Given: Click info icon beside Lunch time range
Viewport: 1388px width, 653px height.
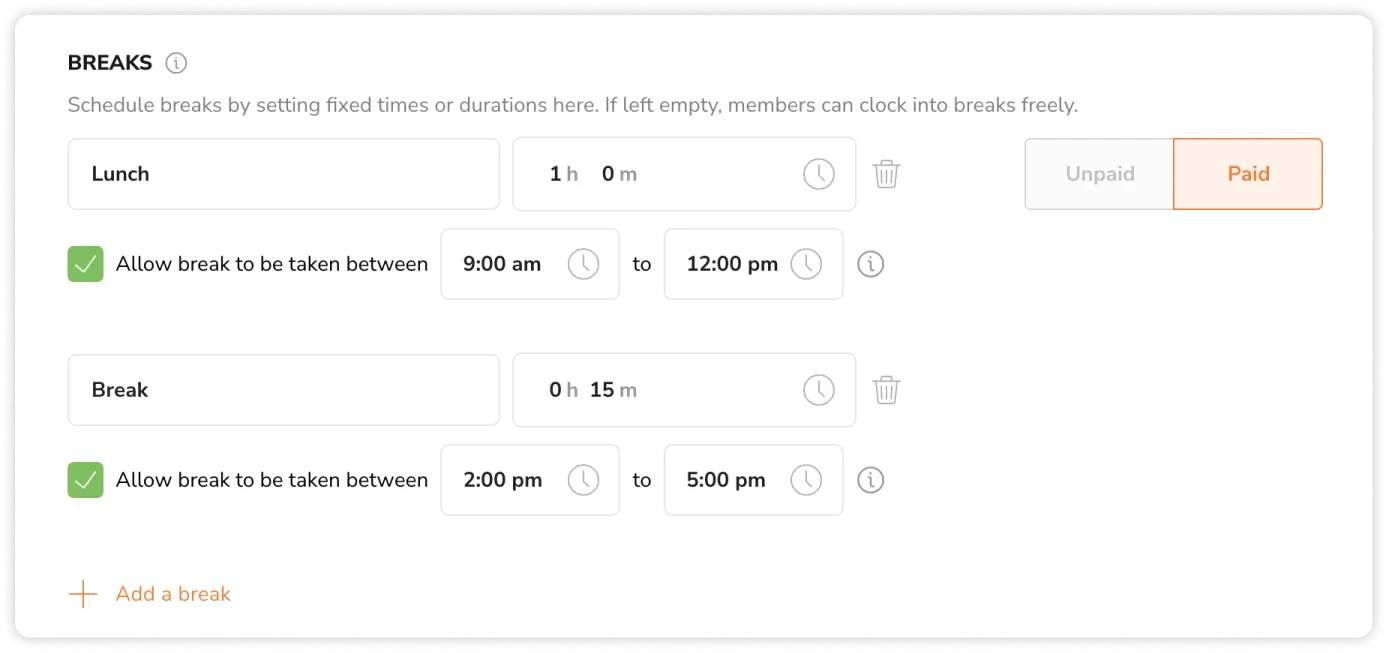Looking at the screenshot, I should 871,264.
